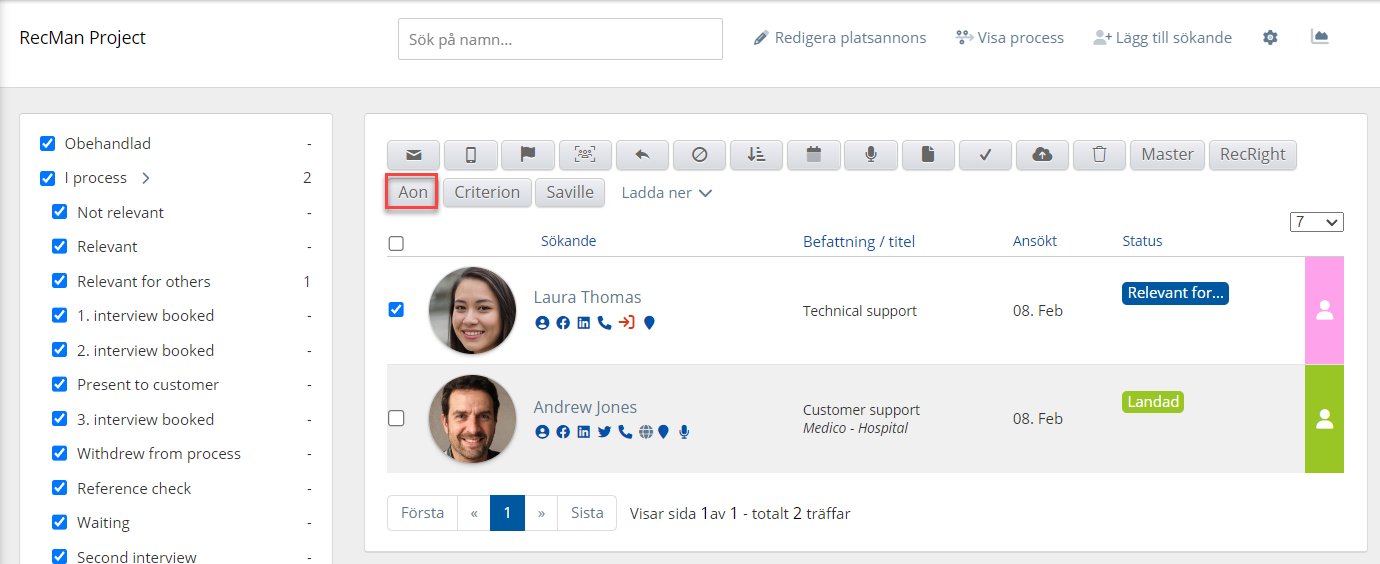Click the mobile phone SMS icon
Image resolution: width=1380 pixels, height=564 pixels.
(x=470, y=155)
